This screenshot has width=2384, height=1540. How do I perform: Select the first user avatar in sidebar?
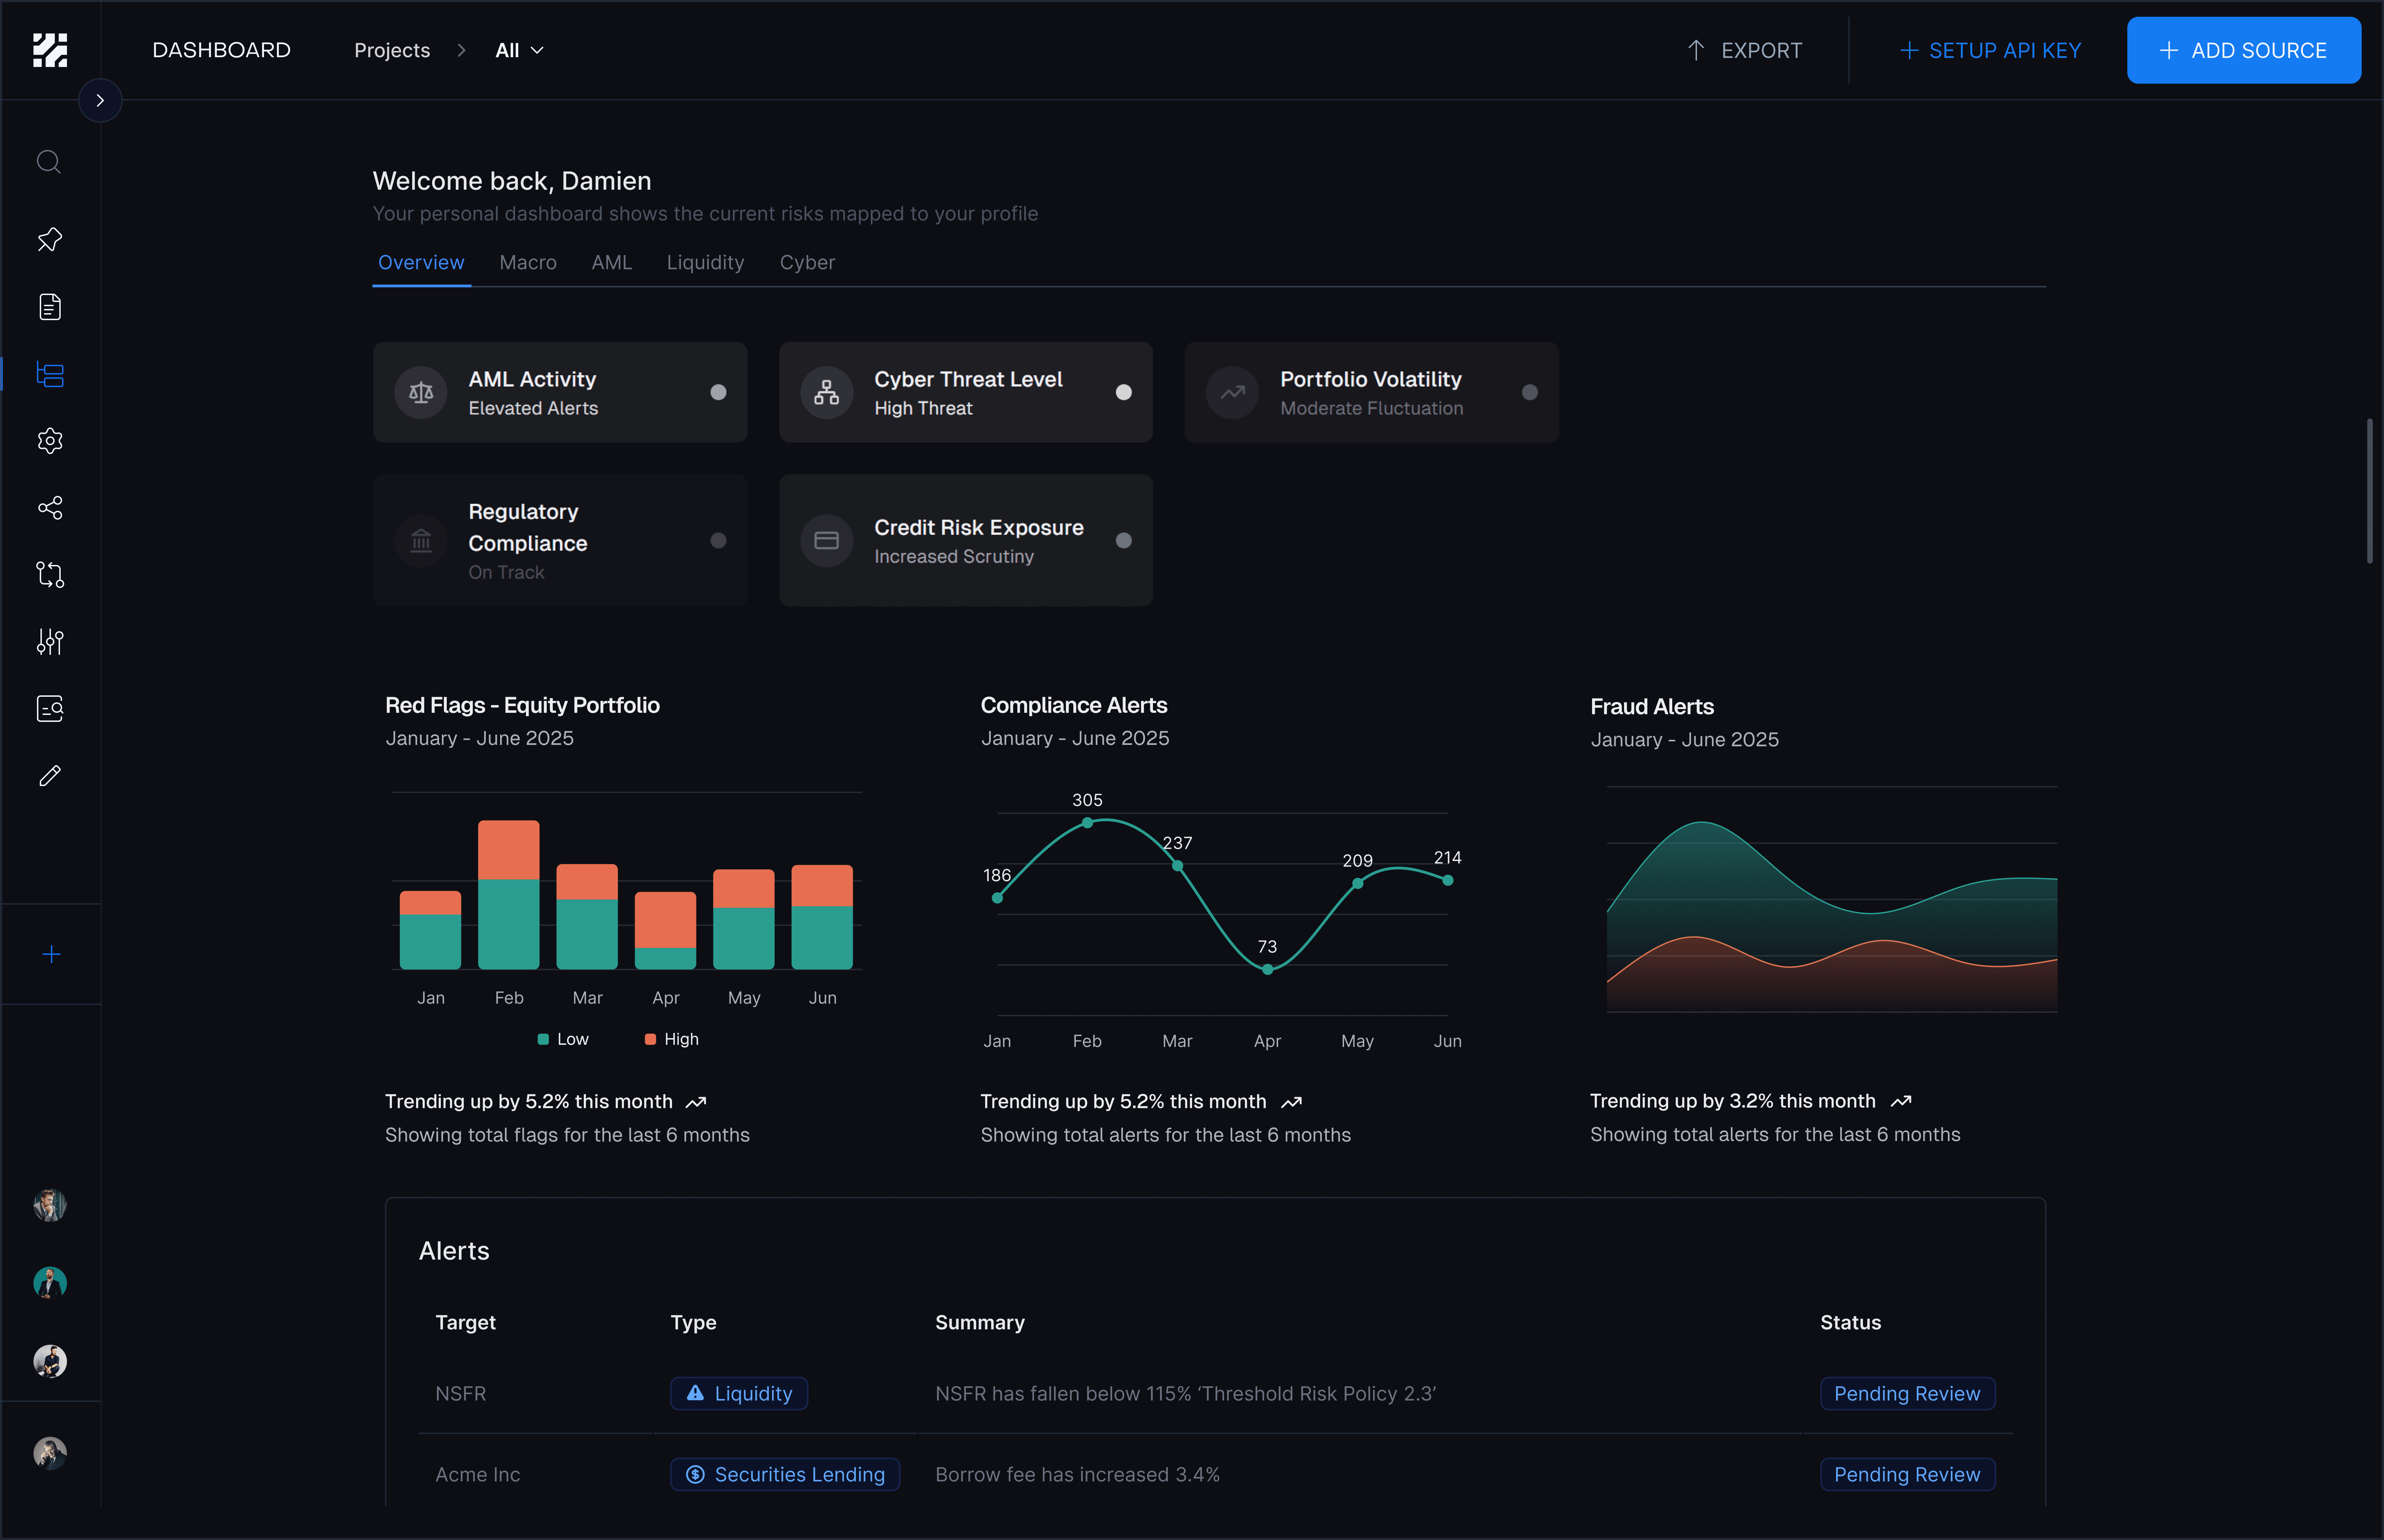pos(50,1205)
